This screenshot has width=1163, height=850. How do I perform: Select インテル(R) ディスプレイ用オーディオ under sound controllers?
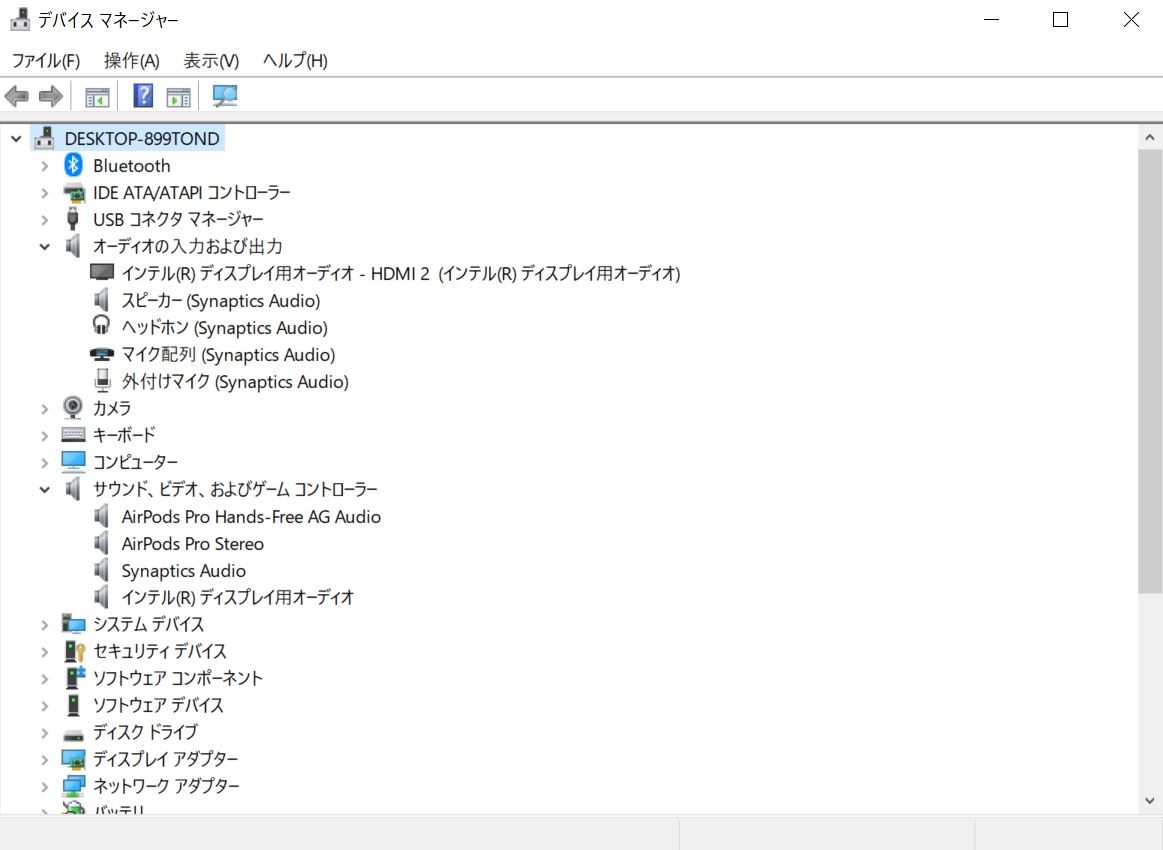(x=237, y=597)
